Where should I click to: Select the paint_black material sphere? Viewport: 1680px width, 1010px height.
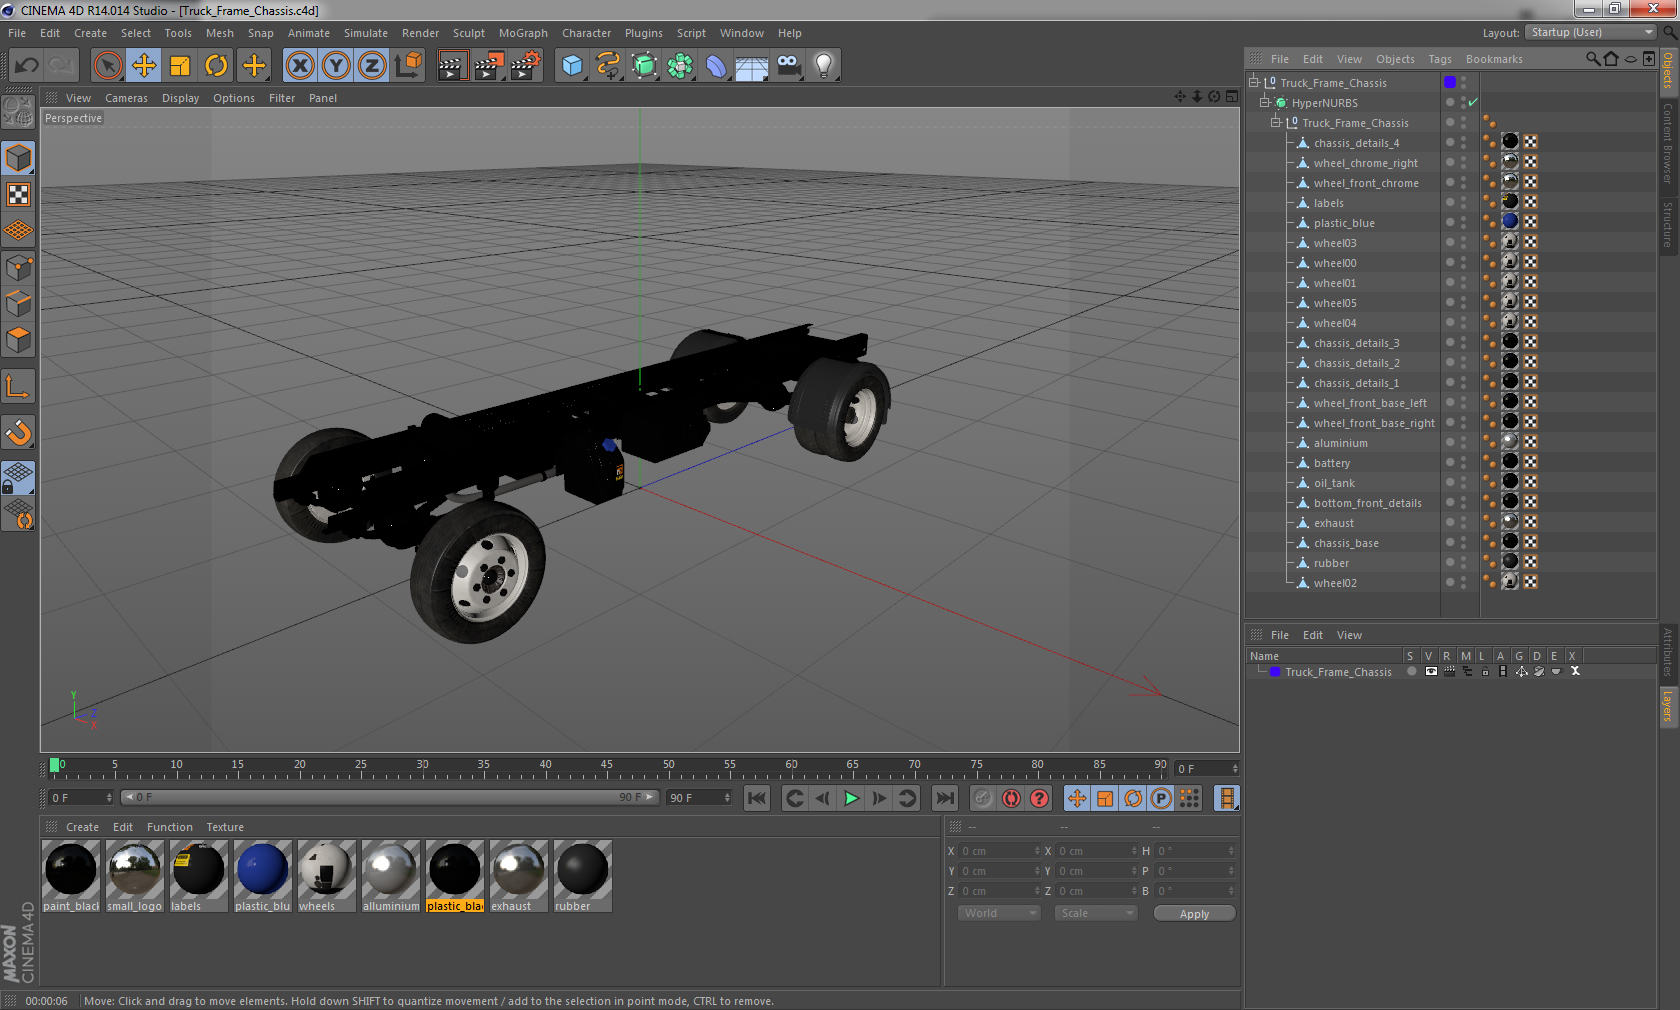coord(71,869)
